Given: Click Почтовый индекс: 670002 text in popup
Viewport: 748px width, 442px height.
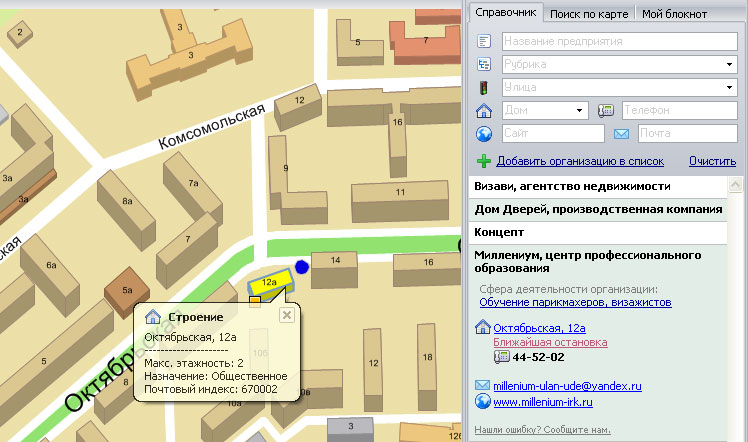Looking at the screenshot, I should pyautogui.click(x=211, y=389).
